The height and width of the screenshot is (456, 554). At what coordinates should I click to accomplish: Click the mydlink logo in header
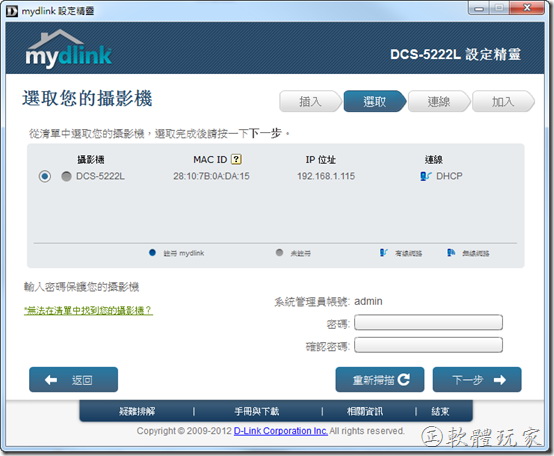point(69,49)
